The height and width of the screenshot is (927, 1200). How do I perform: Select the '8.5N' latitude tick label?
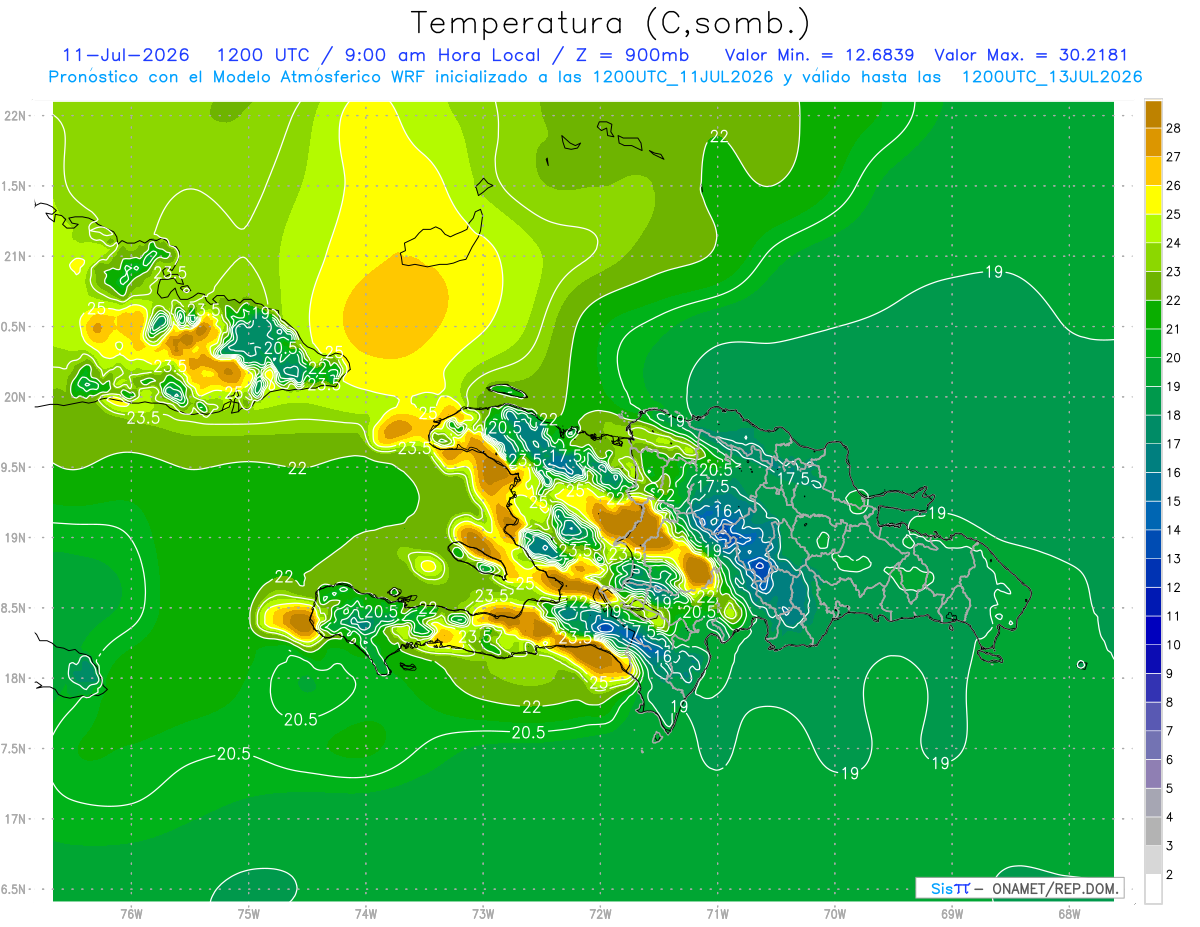[15, 608]
